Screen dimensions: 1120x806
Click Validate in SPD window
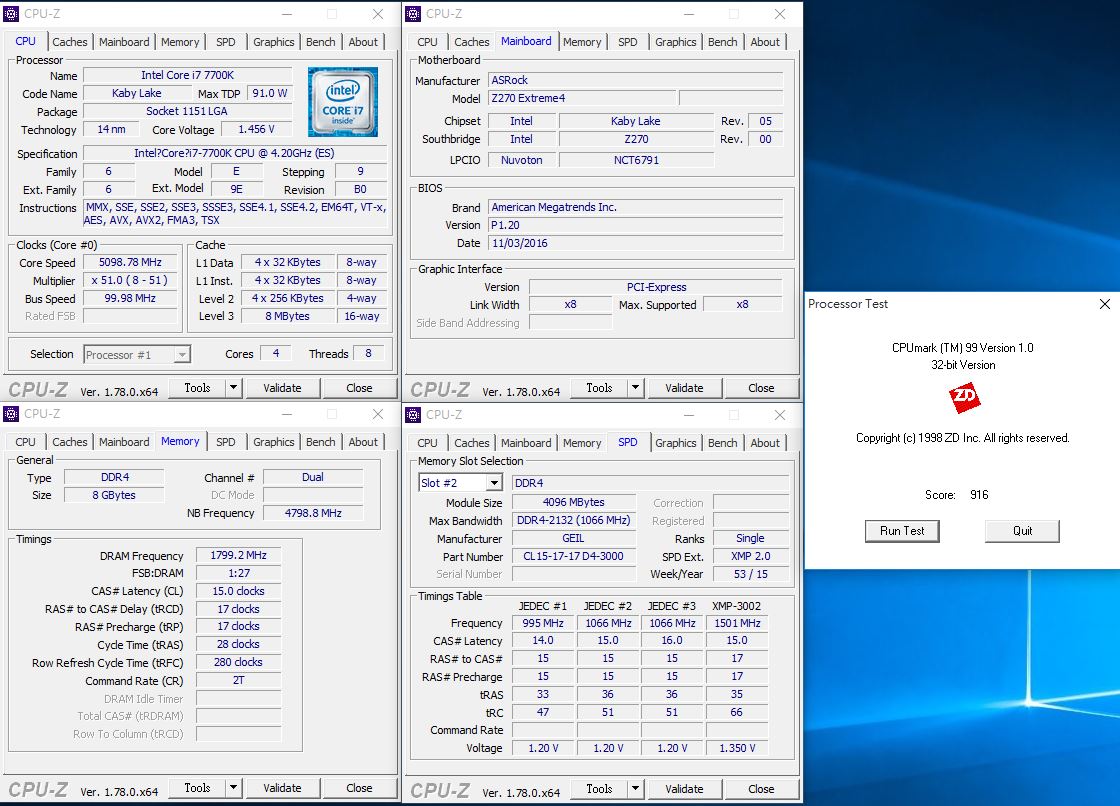pyautogui.click(x=684, y=789)
